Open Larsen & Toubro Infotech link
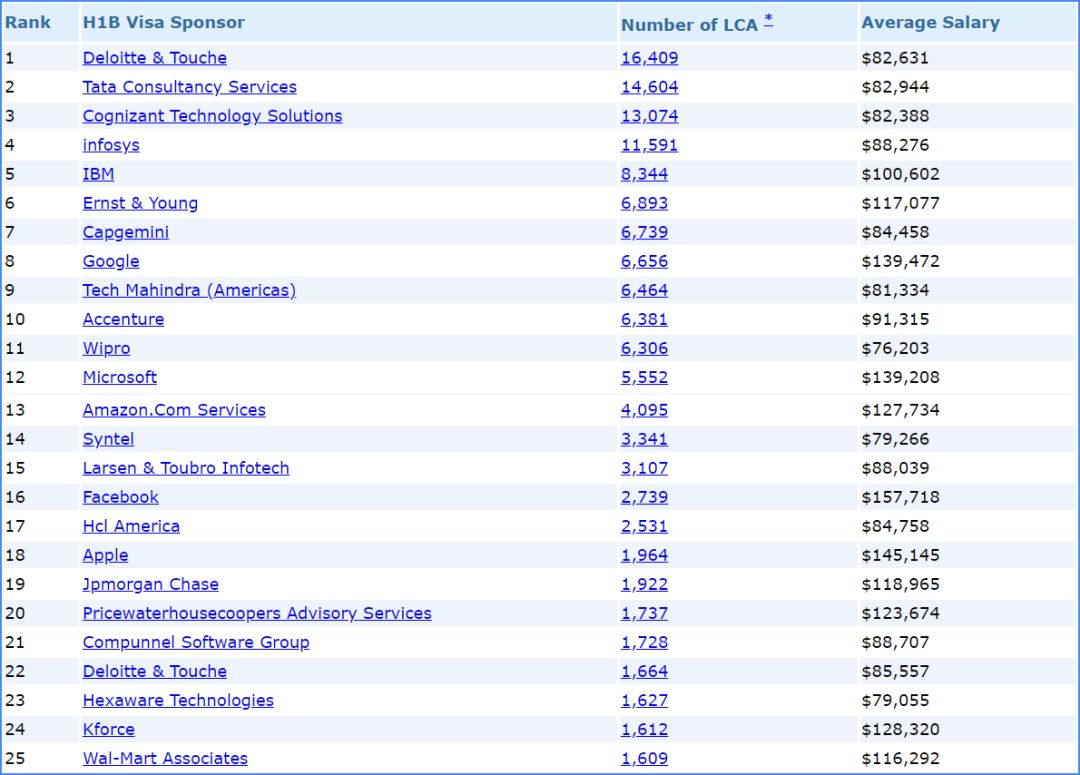1080x775 pixels. point(186,468)
